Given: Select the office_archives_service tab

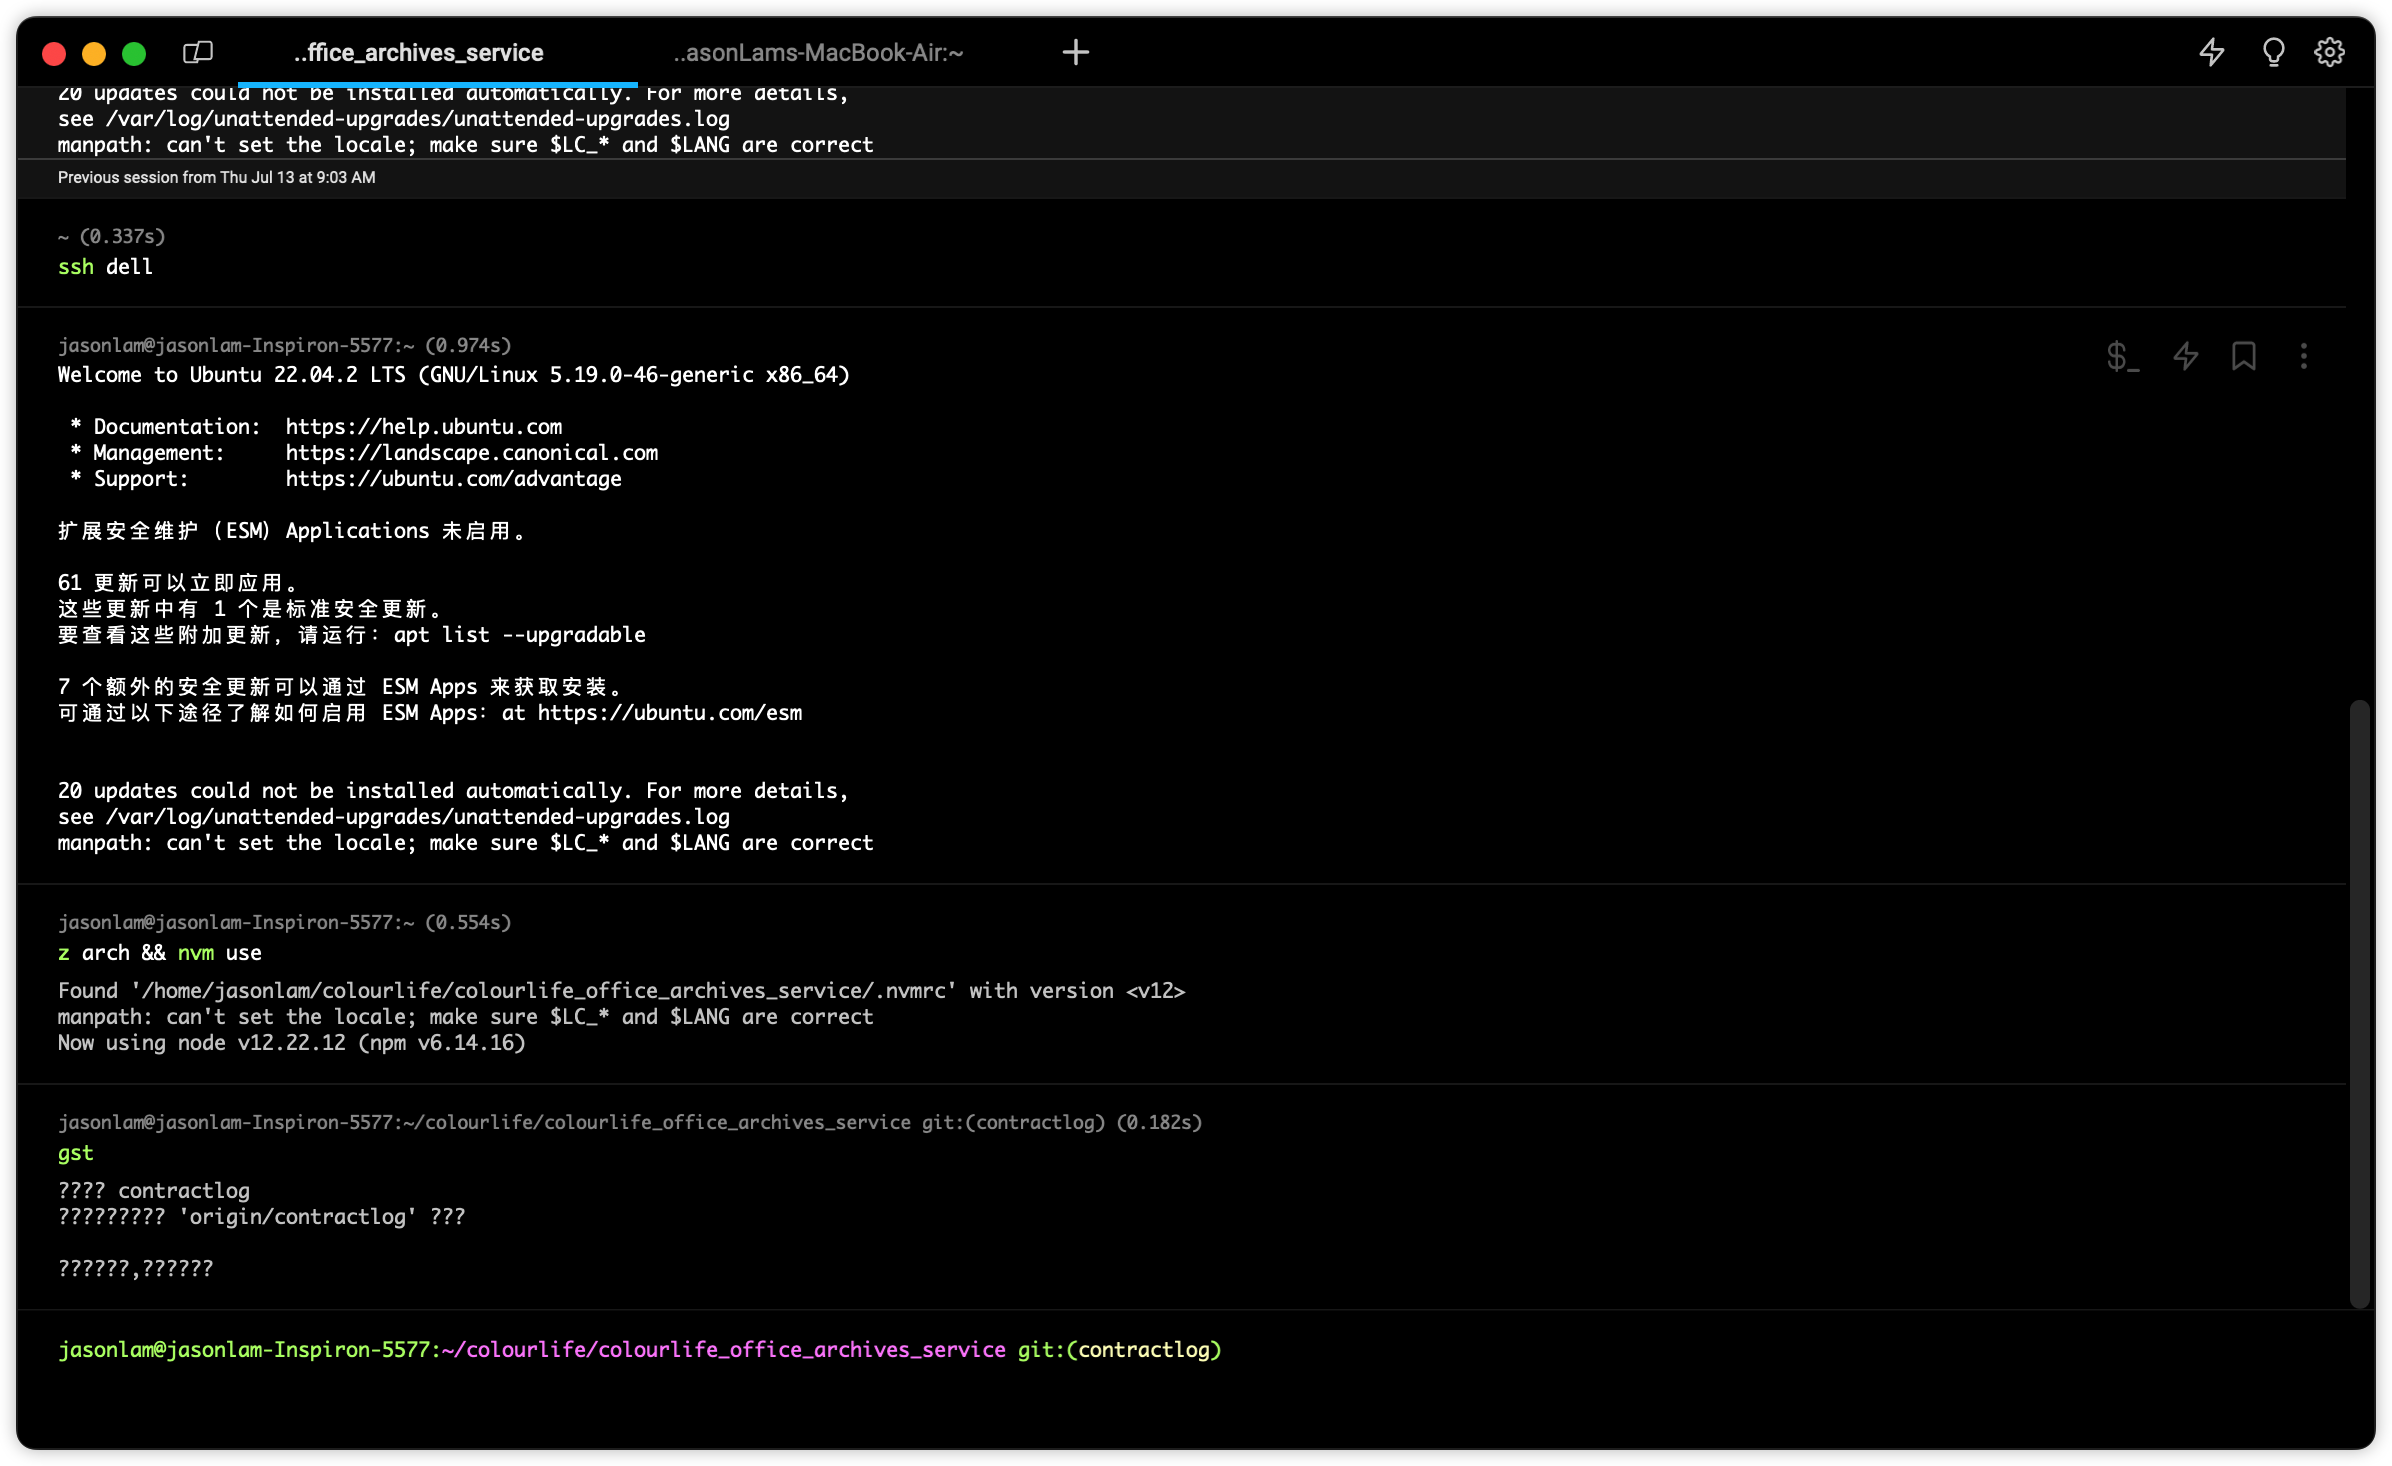Looking at the screenshot, I should point(418,52).
